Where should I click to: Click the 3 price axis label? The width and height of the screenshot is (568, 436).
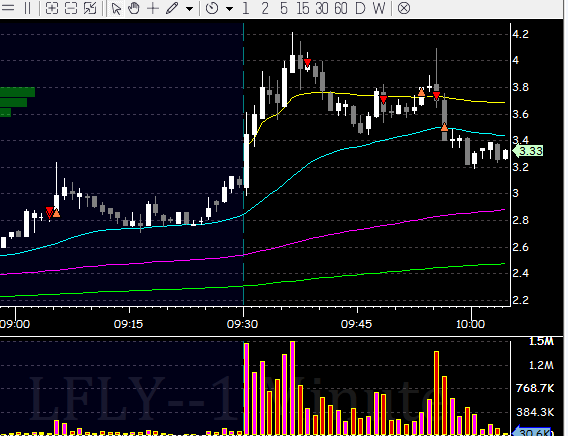point(516,193)
